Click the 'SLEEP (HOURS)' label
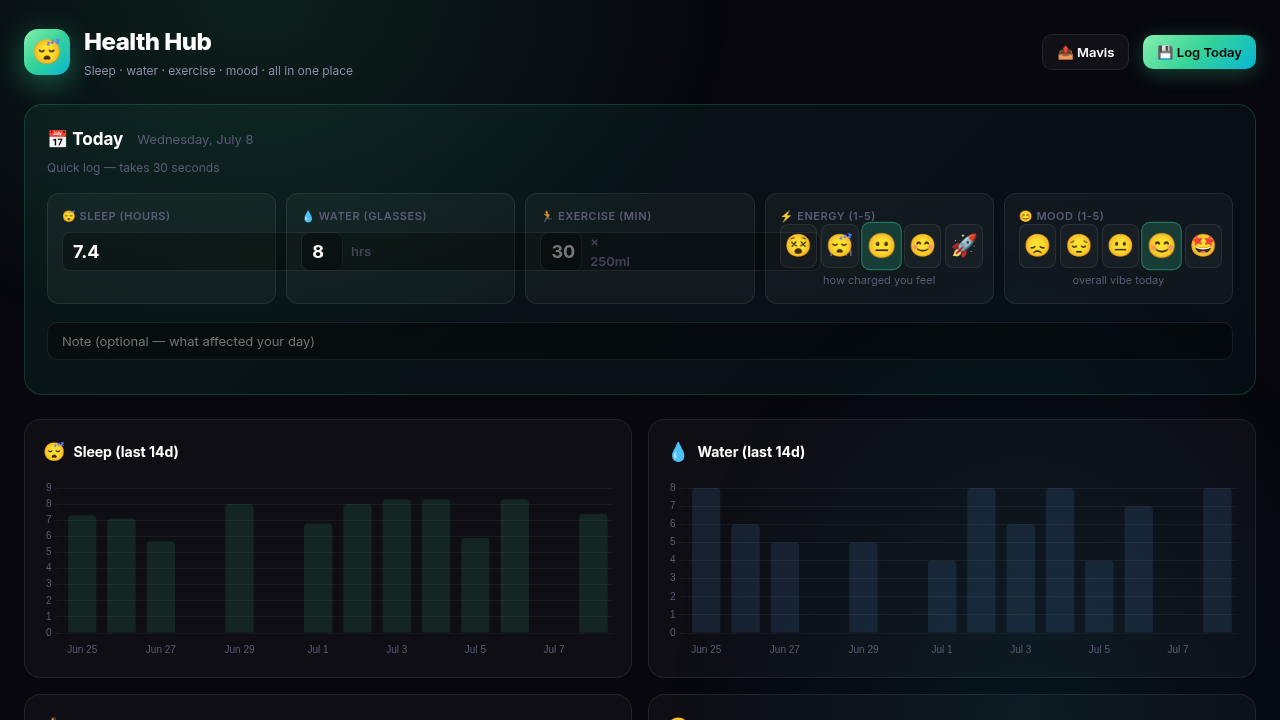Screen dimensions: 1280x720 click(116, 216)
